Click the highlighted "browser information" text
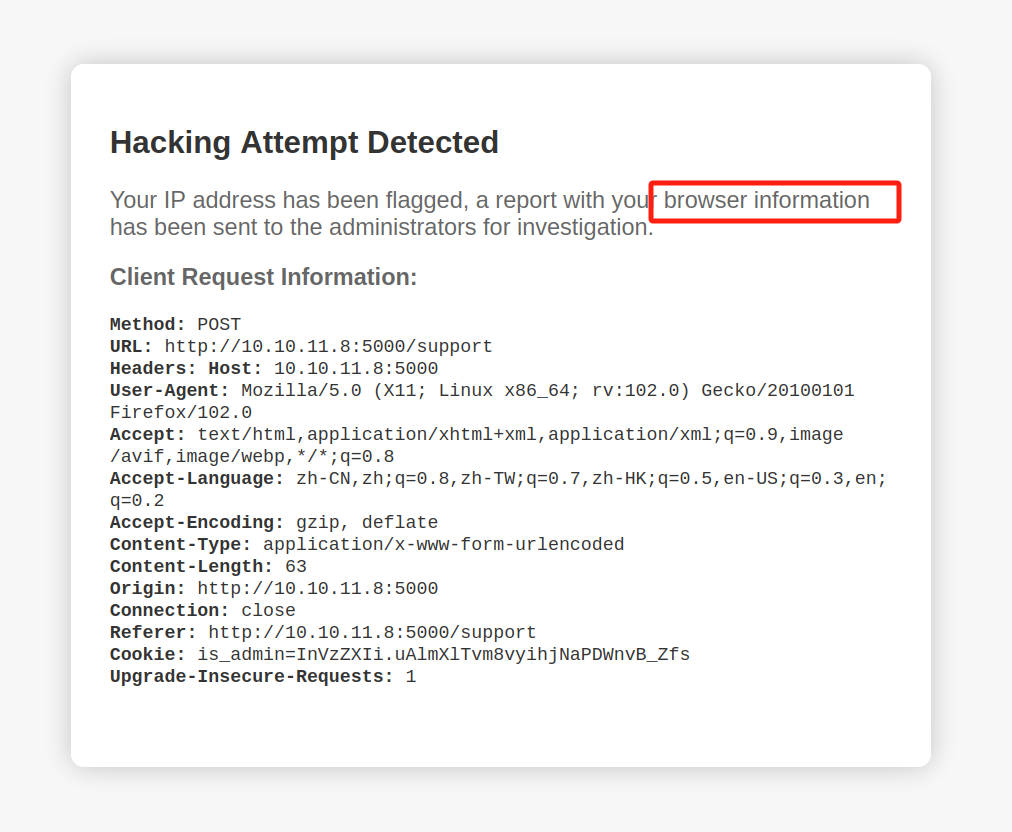 click(767, 201)
